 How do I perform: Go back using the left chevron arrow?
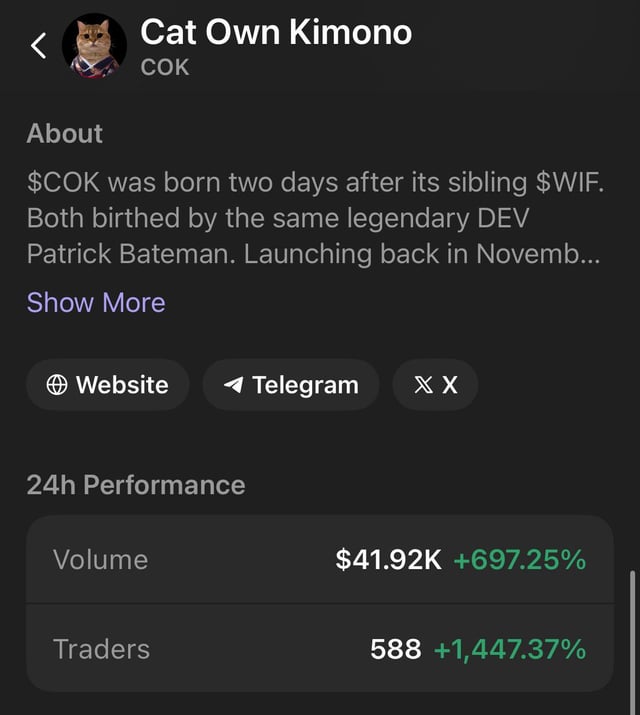[39, 45]
